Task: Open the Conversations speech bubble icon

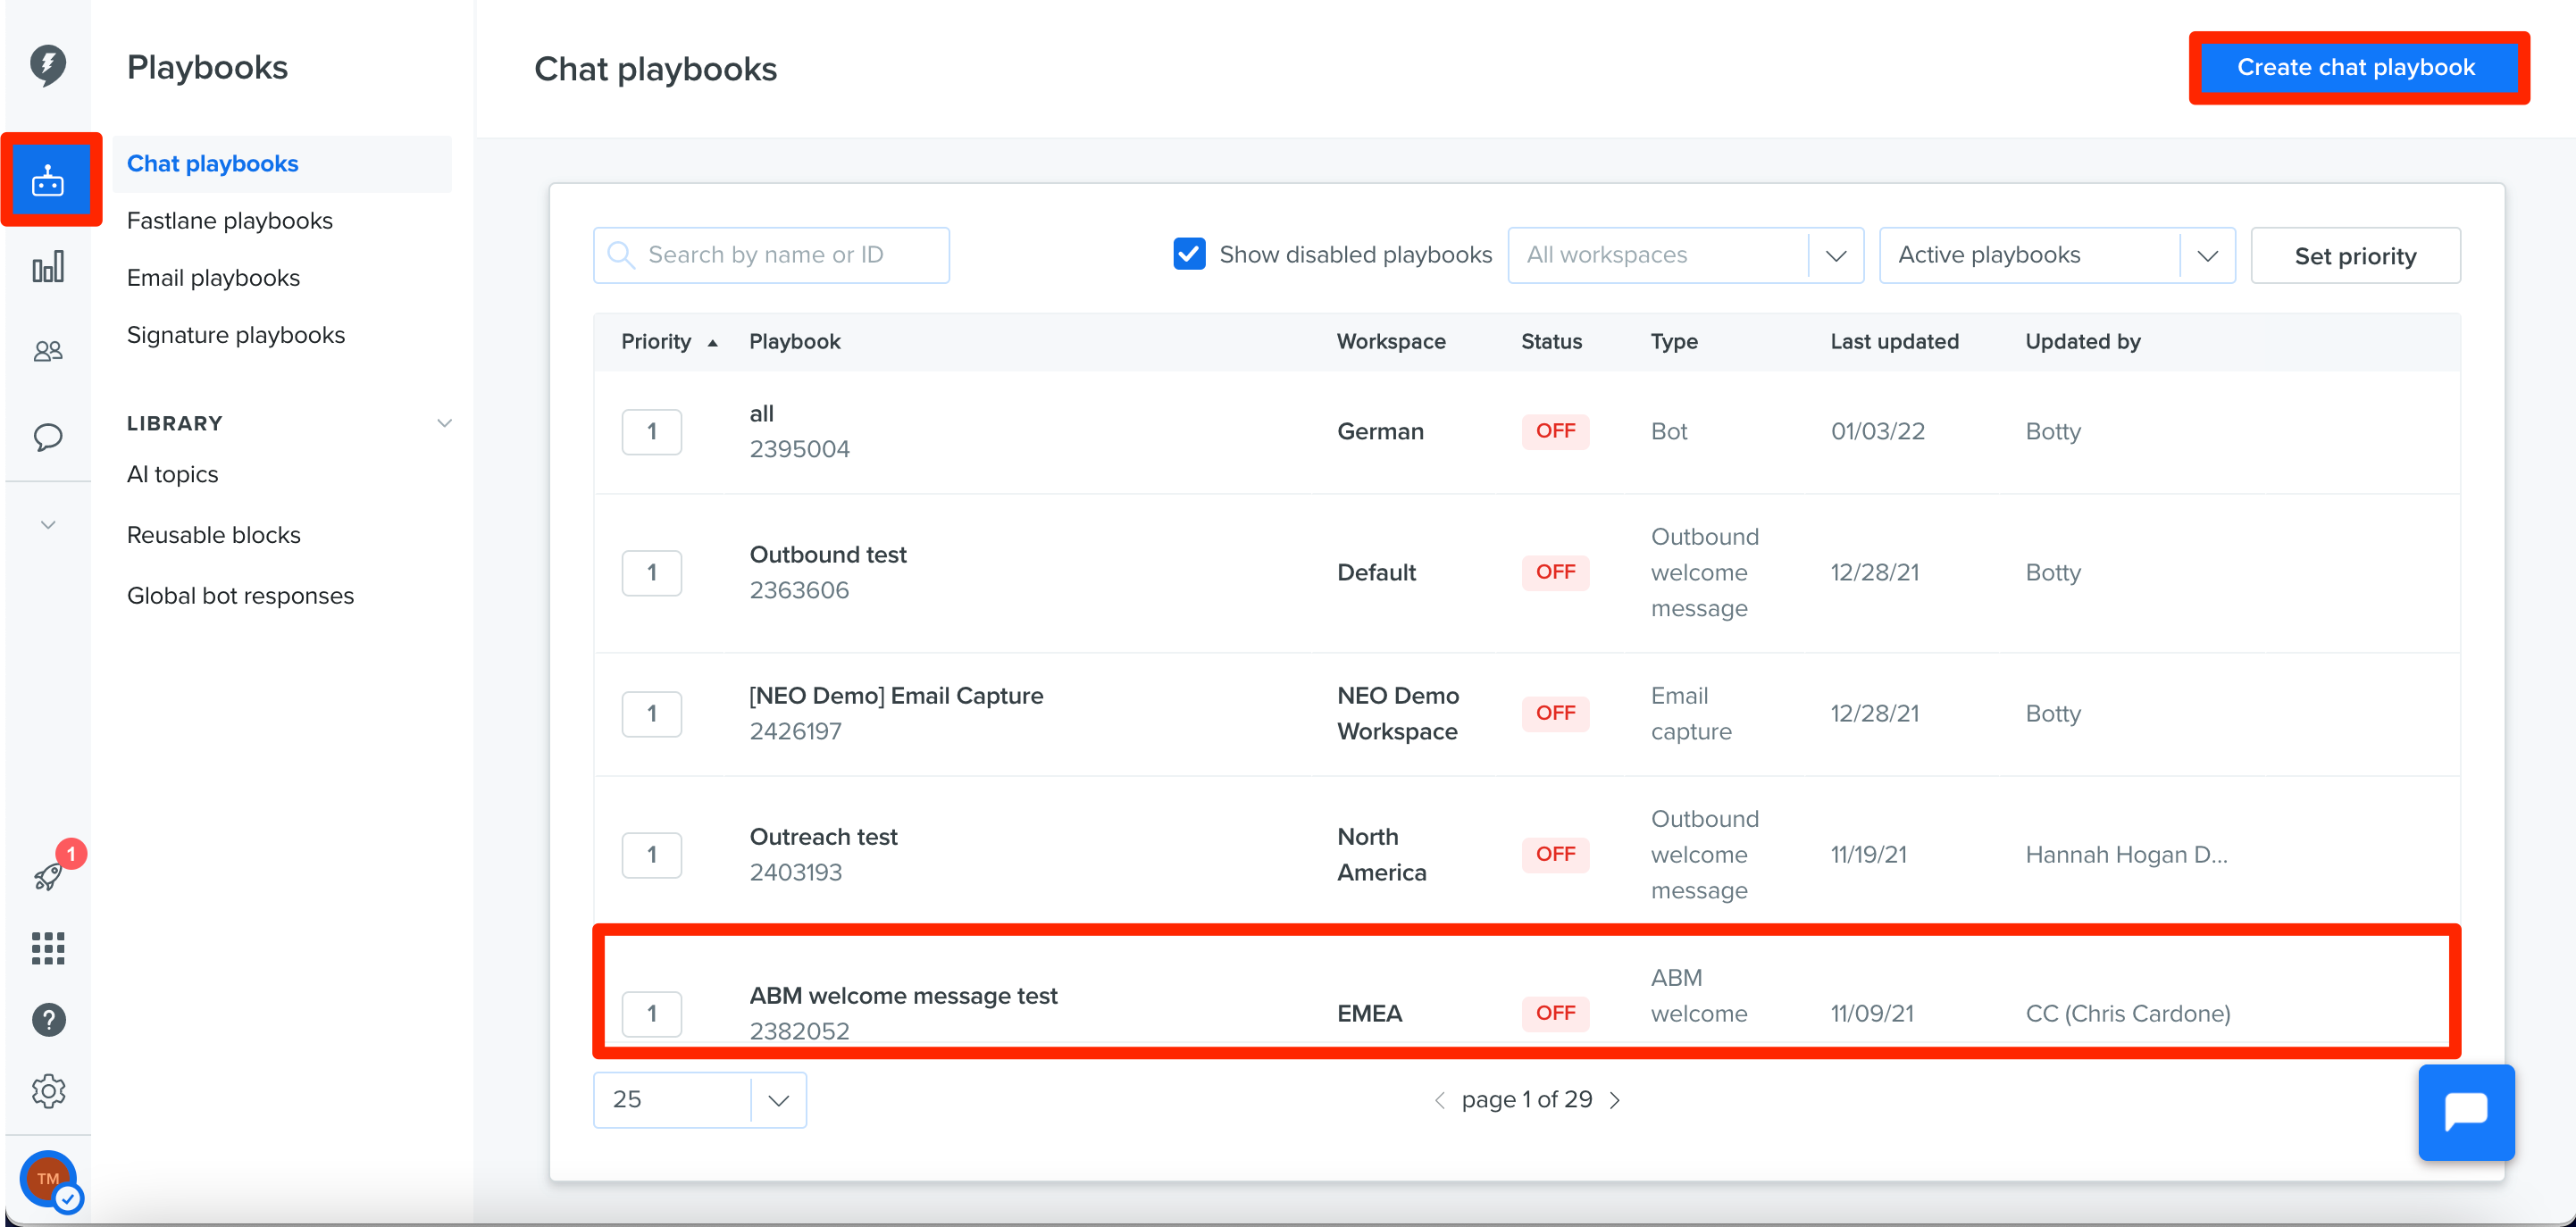Action: 48,437
